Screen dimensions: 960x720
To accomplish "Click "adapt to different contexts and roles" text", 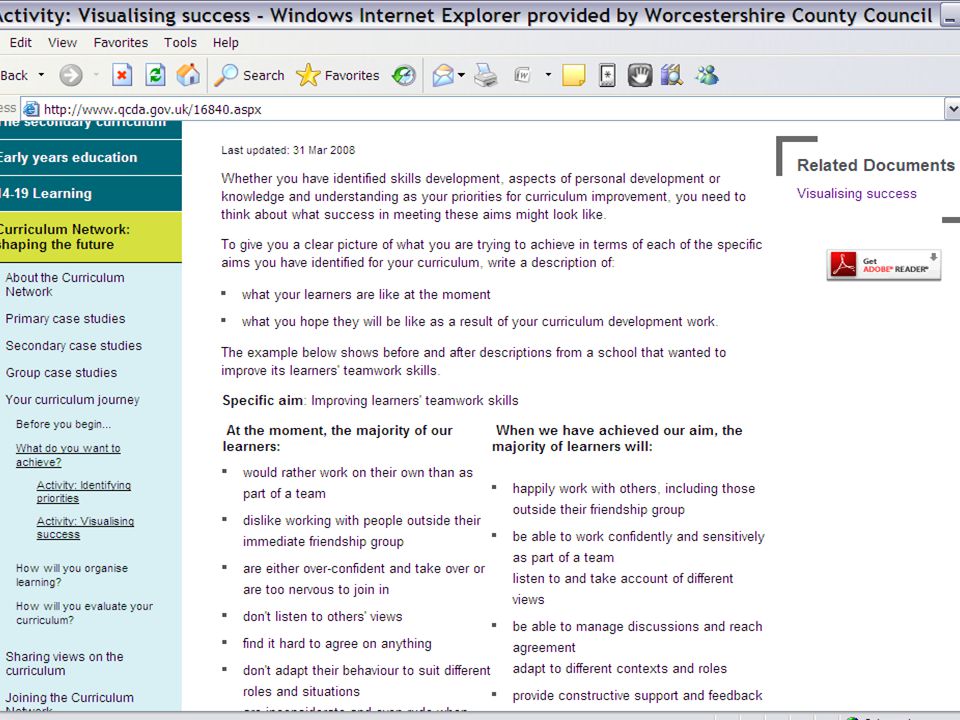I will [x=620, y=669].
